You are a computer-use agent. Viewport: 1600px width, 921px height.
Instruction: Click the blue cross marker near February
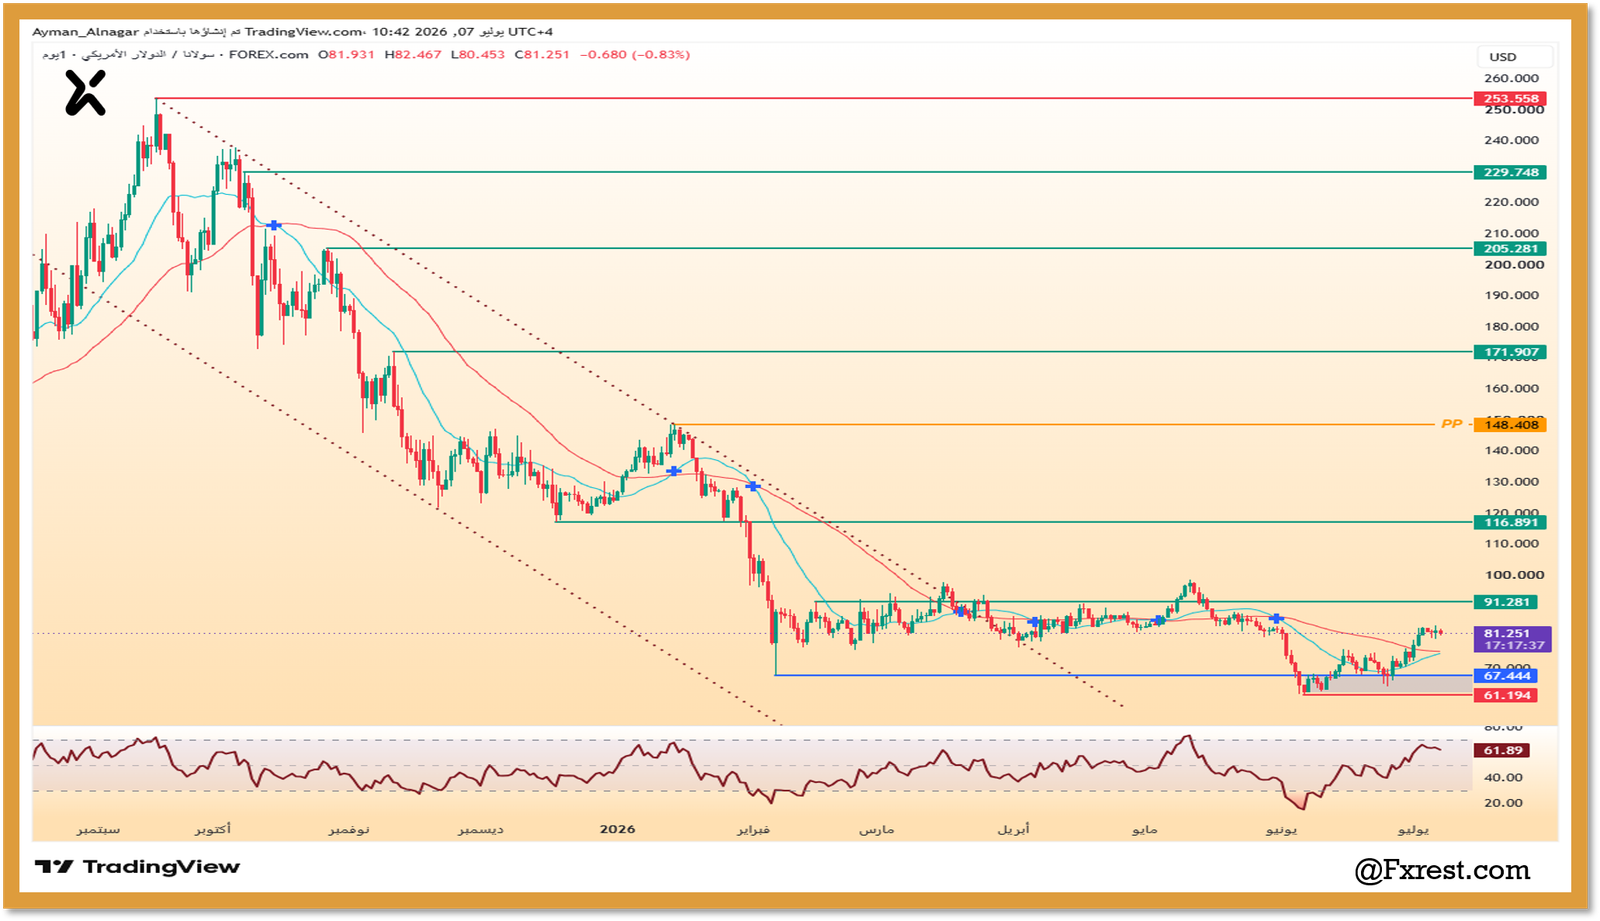click(x=753, y=486)
